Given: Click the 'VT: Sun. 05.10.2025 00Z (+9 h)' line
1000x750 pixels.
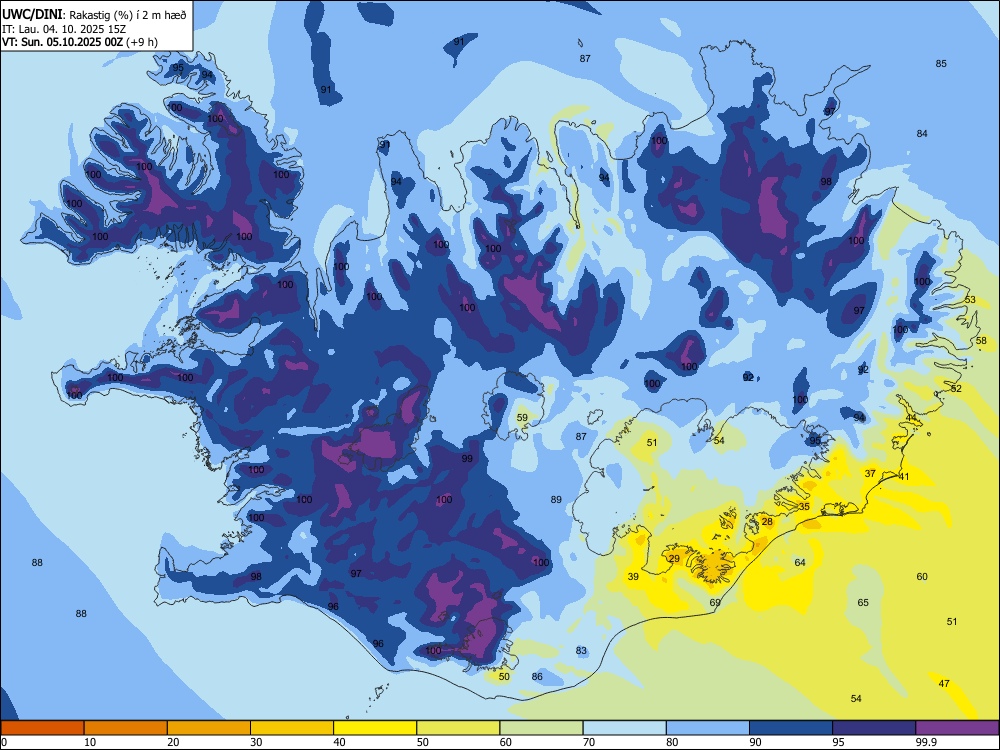Looking at the screenshot, I should point(80,42).
